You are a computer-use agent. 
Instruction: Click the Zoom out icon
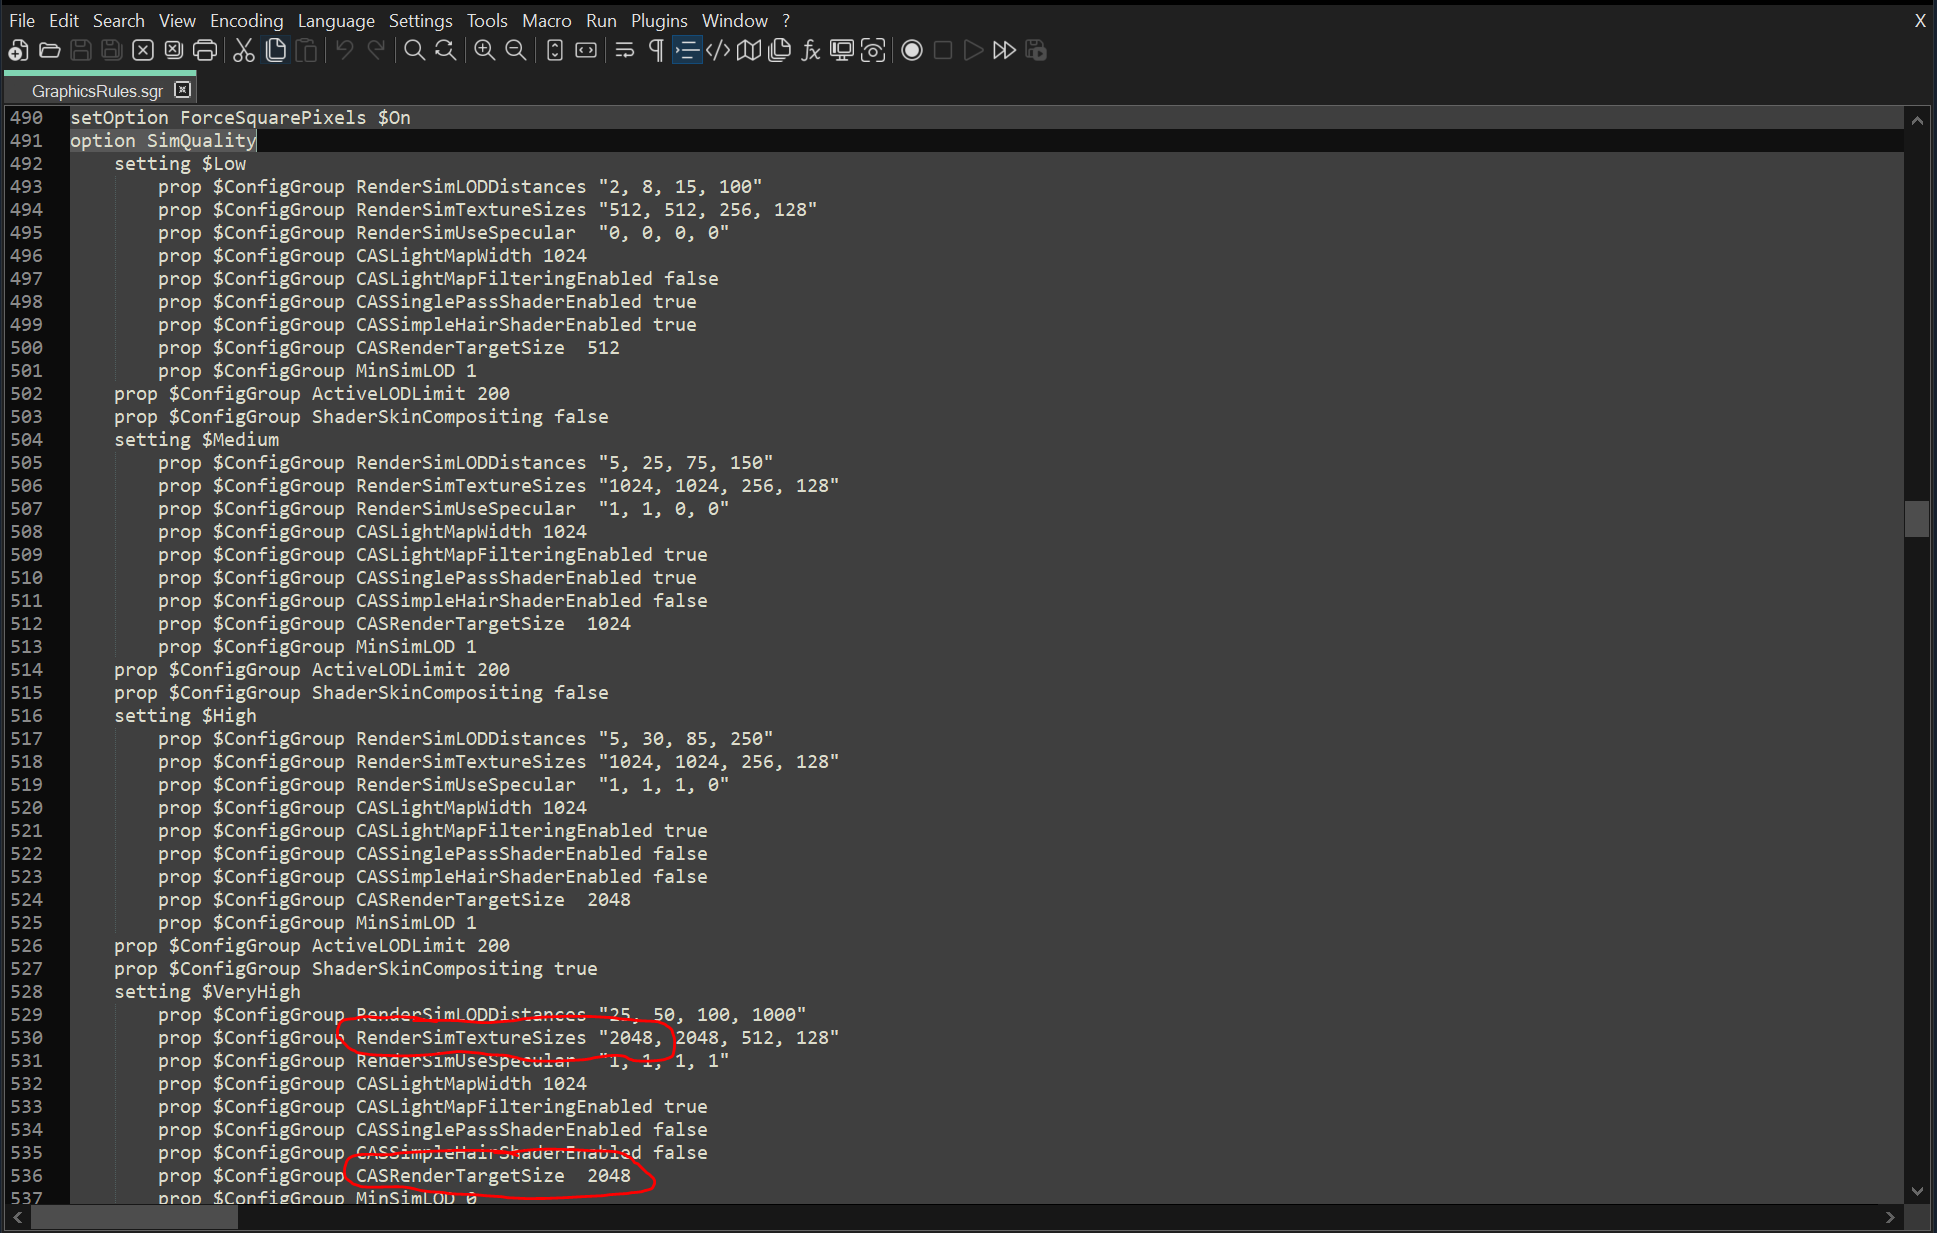pos(516,50)
